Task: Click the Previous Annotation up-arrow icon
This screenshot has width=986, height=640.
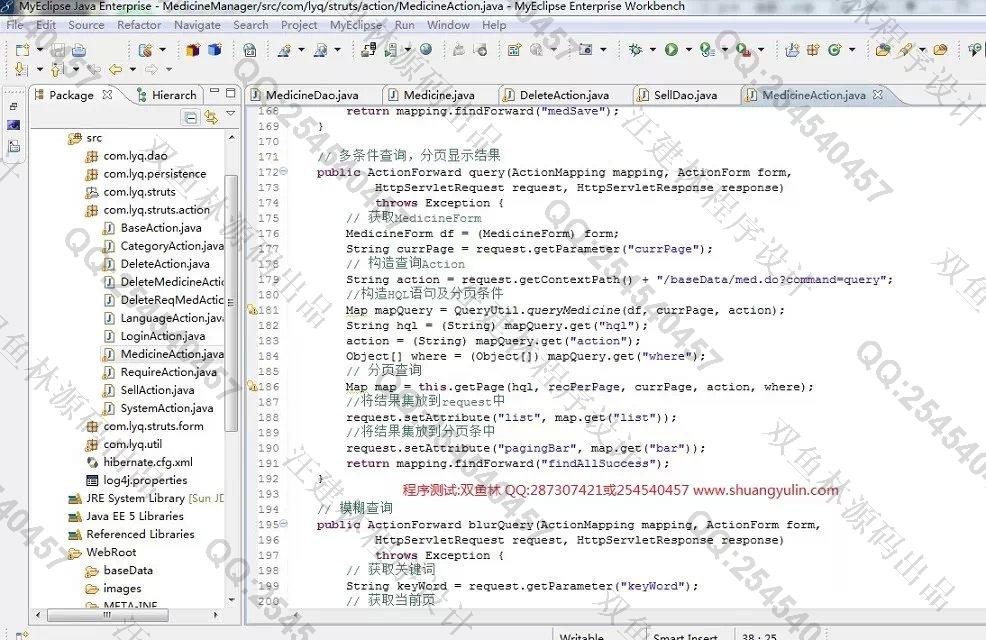Action: click(57, 69)
